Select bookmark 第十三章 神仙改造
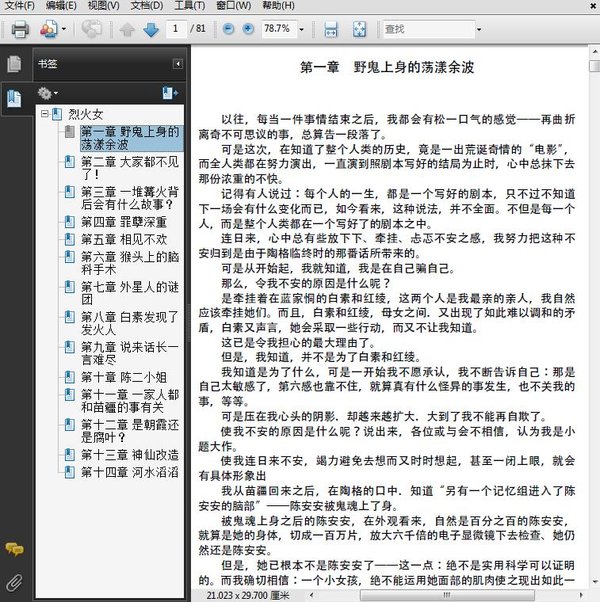The height and width of the screenshot is (602, 600). coord(130,455)
